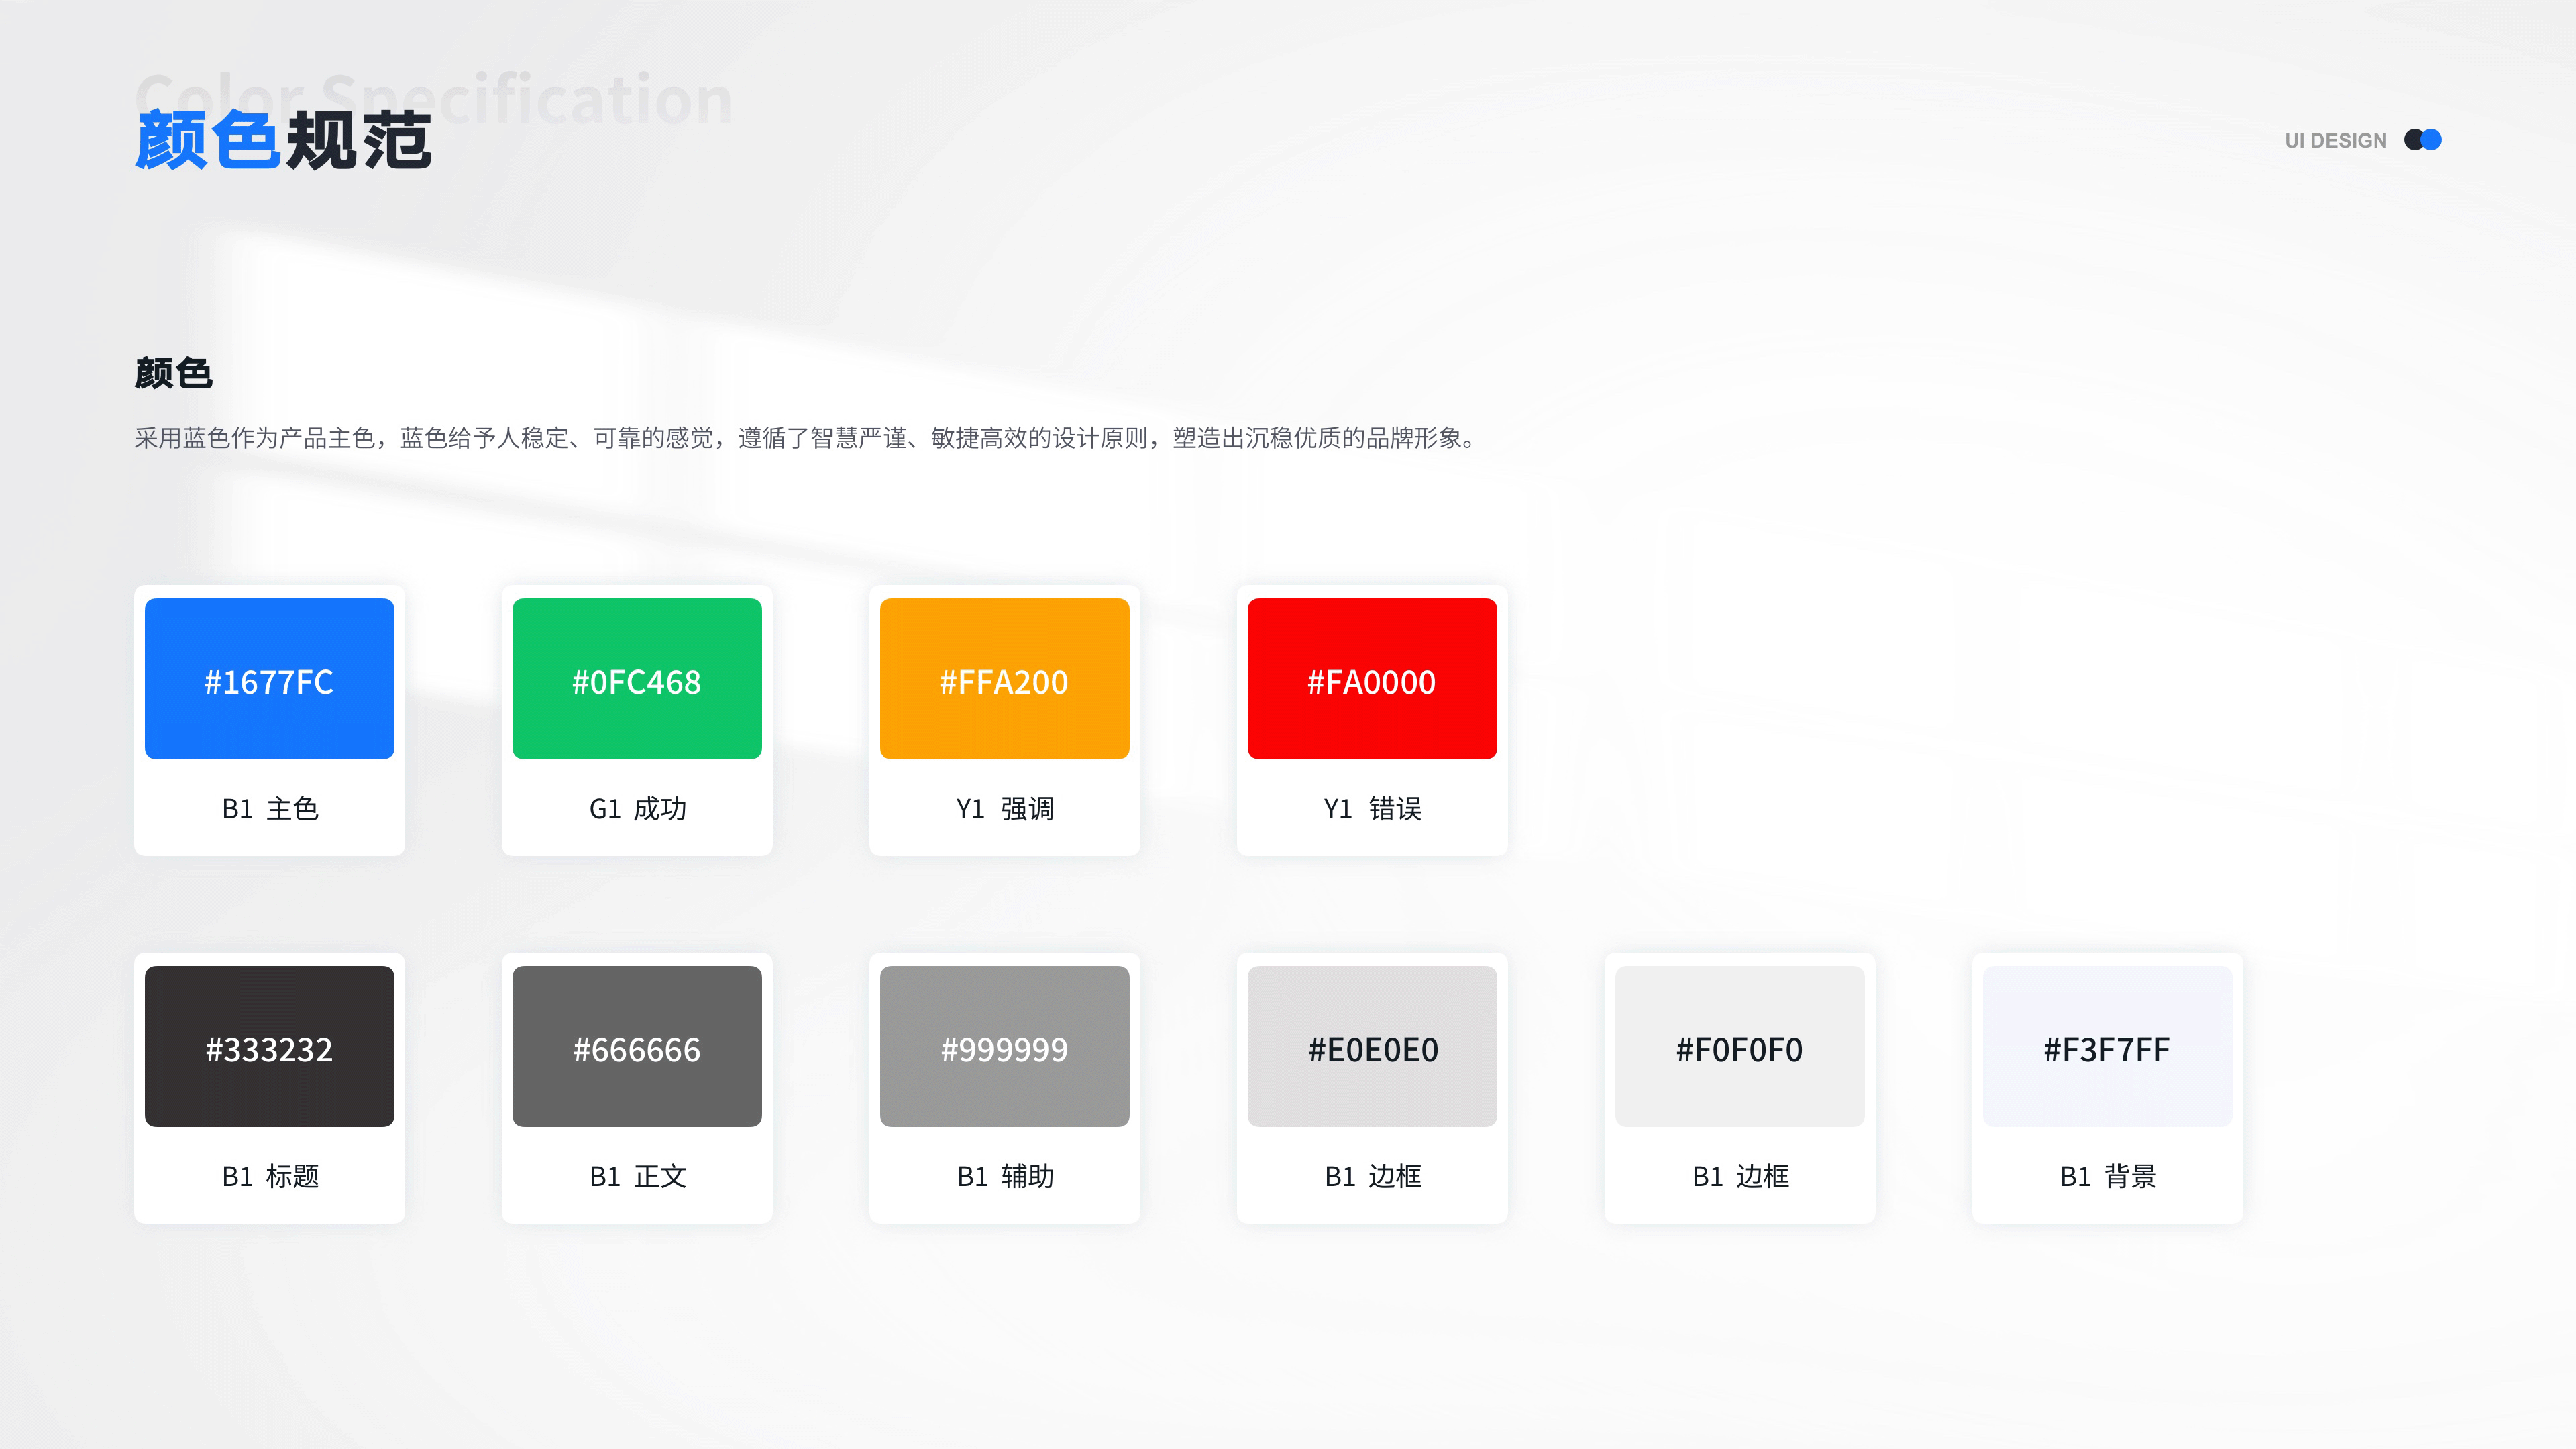The width and height of the screenshot is (2576, 1449).
Task: Choose the #999999 auxiliary color swatch
Action: pos(1004,1046)
